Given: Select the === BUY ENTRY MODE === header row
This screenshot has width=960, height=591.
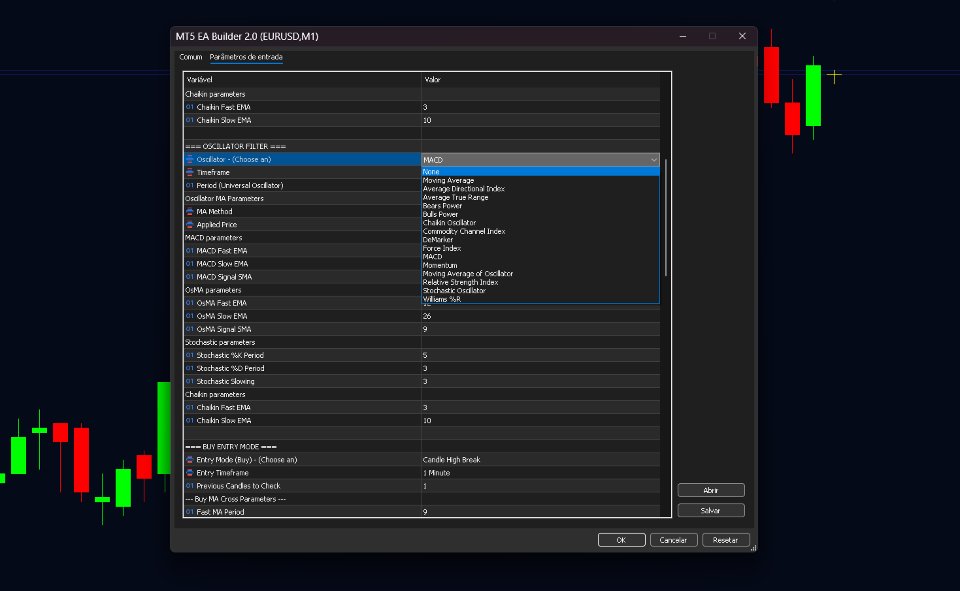Looking at the screenshot, I should click(x=422, y=447).
